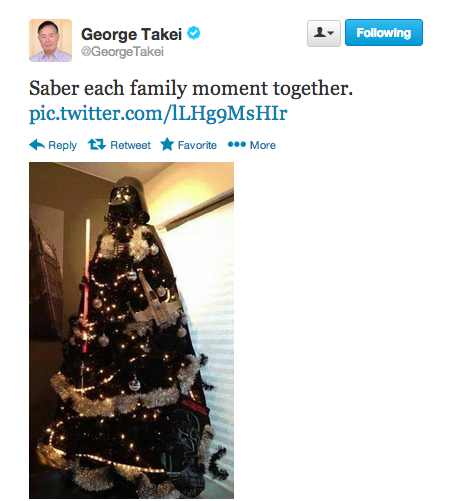Enlarge the Darth Vader Christmas tree photo

tap(131, 330)
